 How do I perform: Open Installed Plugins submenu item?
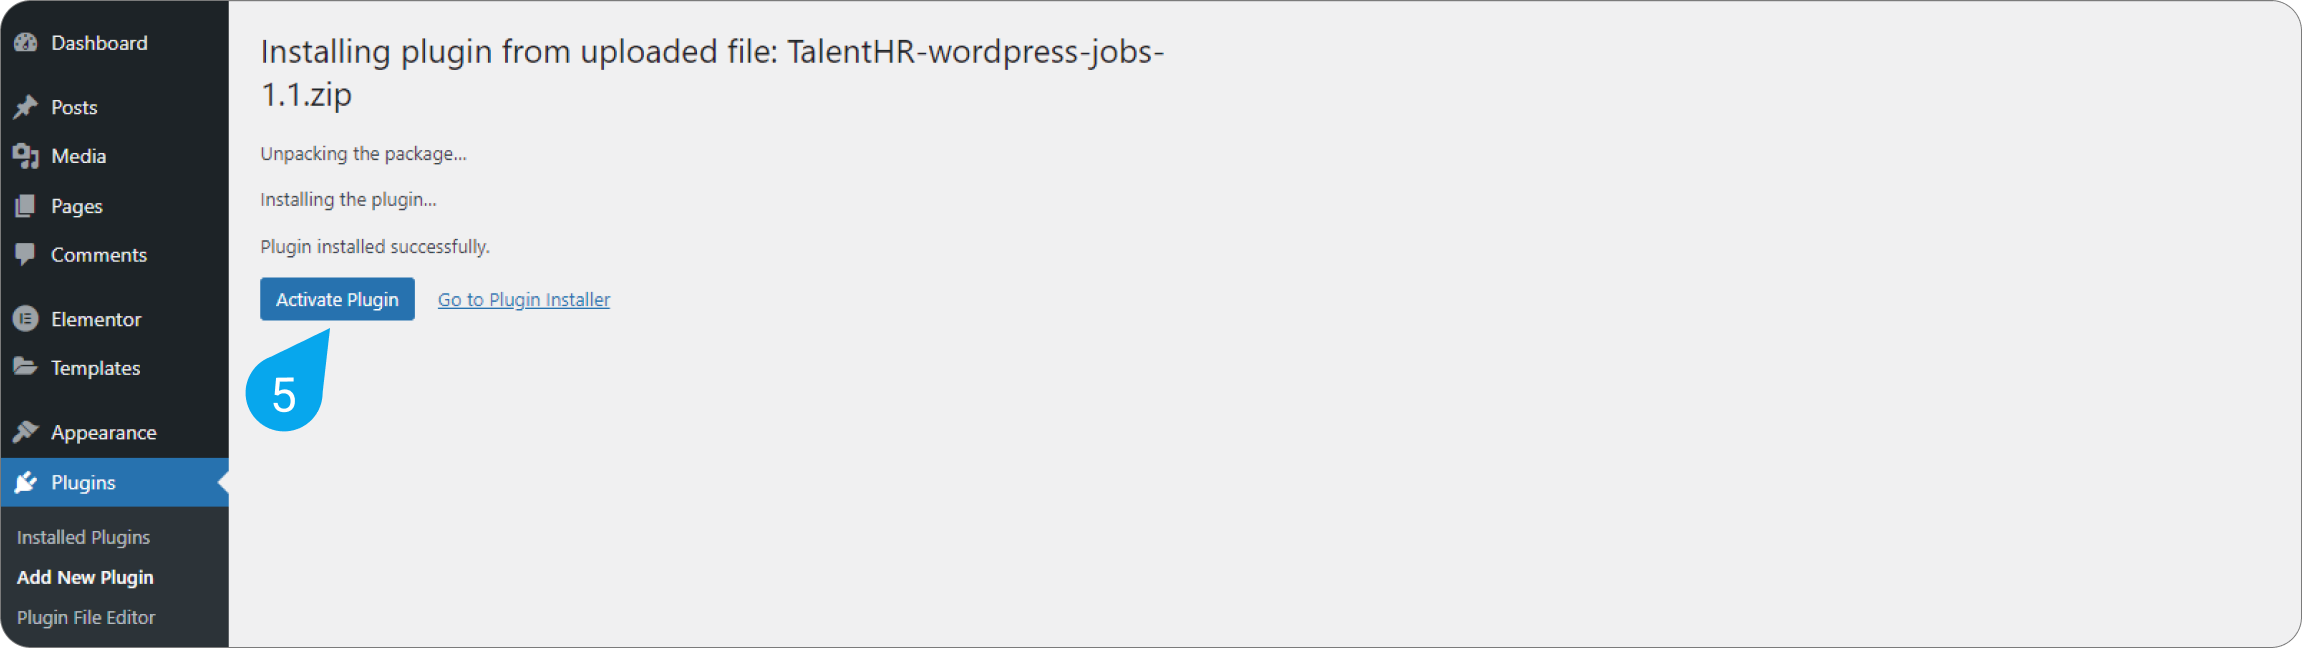click(83, 537)
